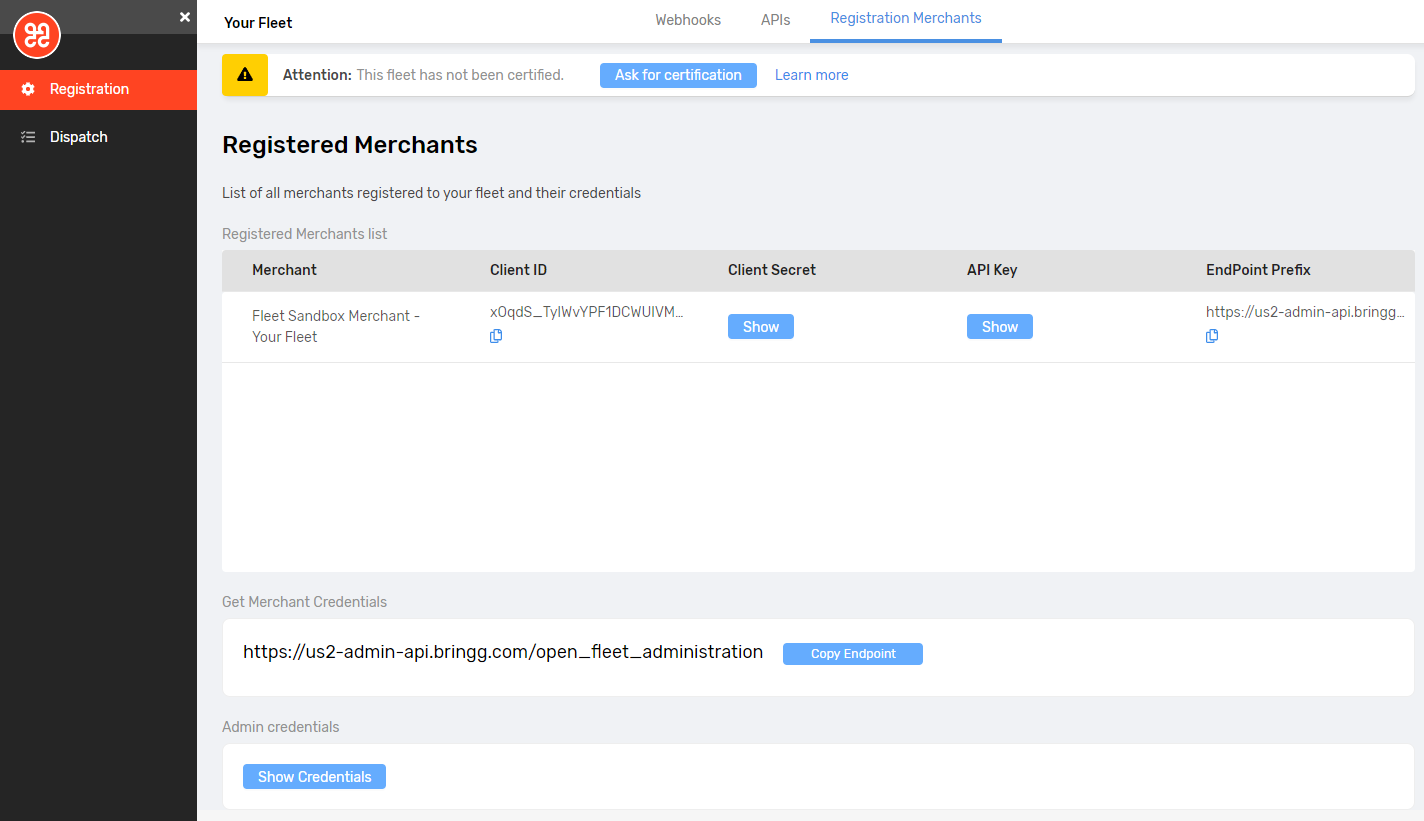Close the sidebar with the X icon
This screenshot has height=821, width=1424.
tap(185, 17)
